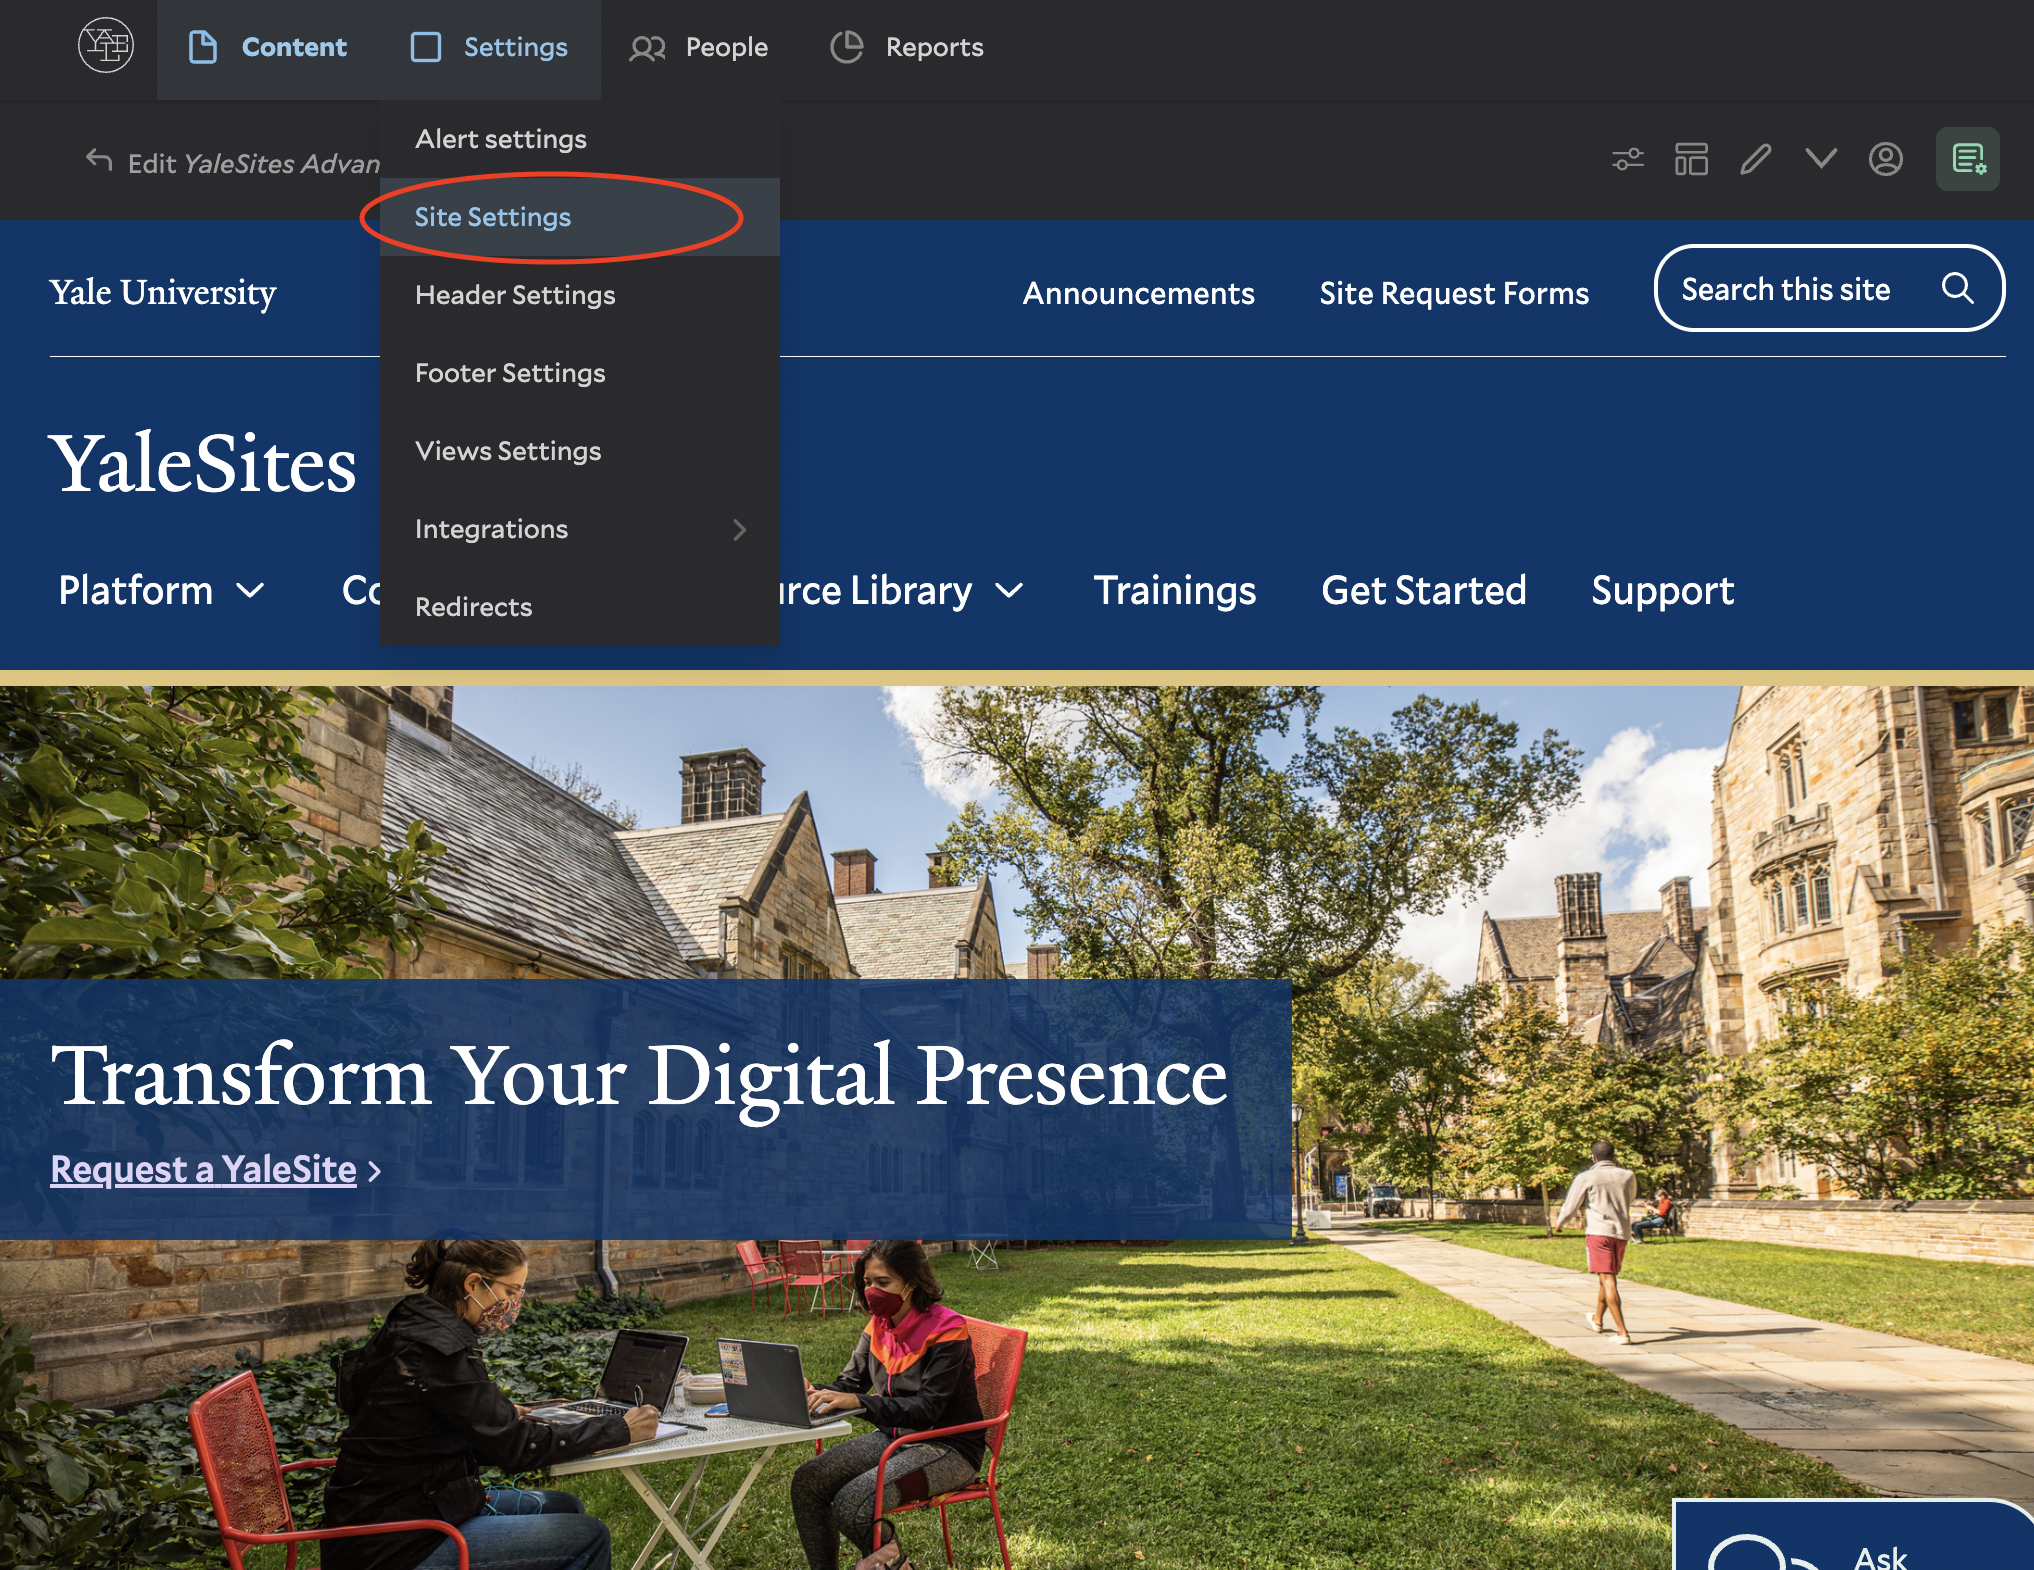
Task: Open the Settings menu tab
Action: pyautogui.click(x=490, y=48)
